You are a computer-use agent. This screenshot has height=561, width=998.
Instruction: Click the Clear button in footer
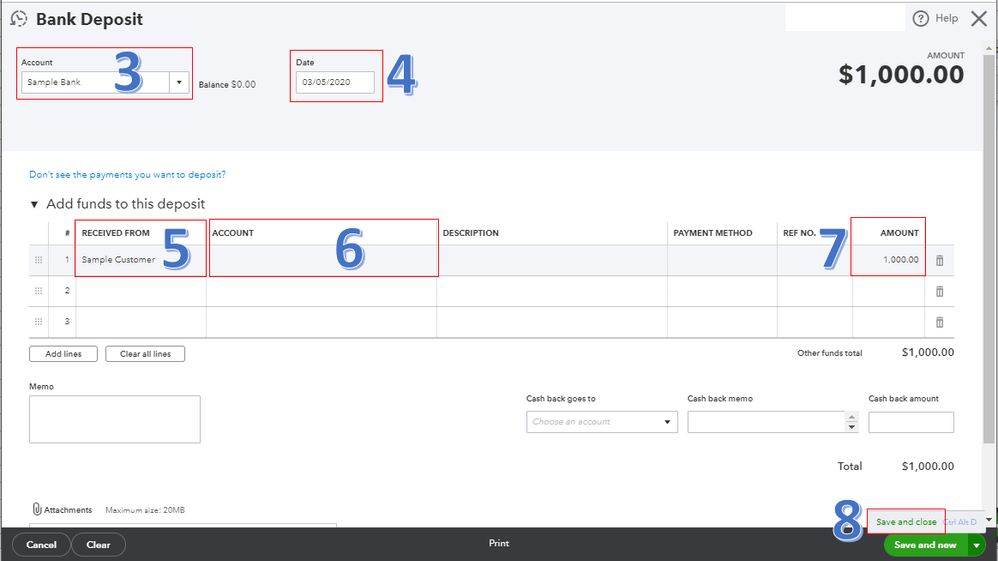98,545
